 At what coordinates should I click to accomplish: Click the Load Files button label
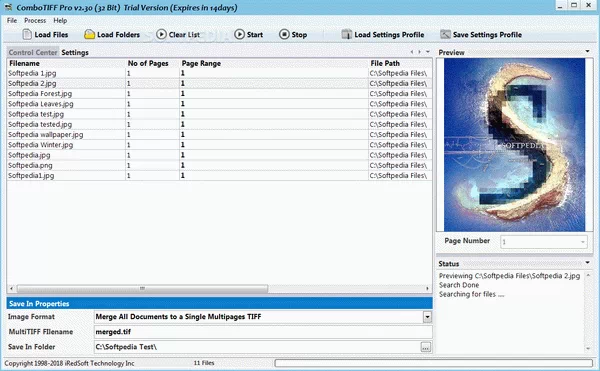coord(51,35)
